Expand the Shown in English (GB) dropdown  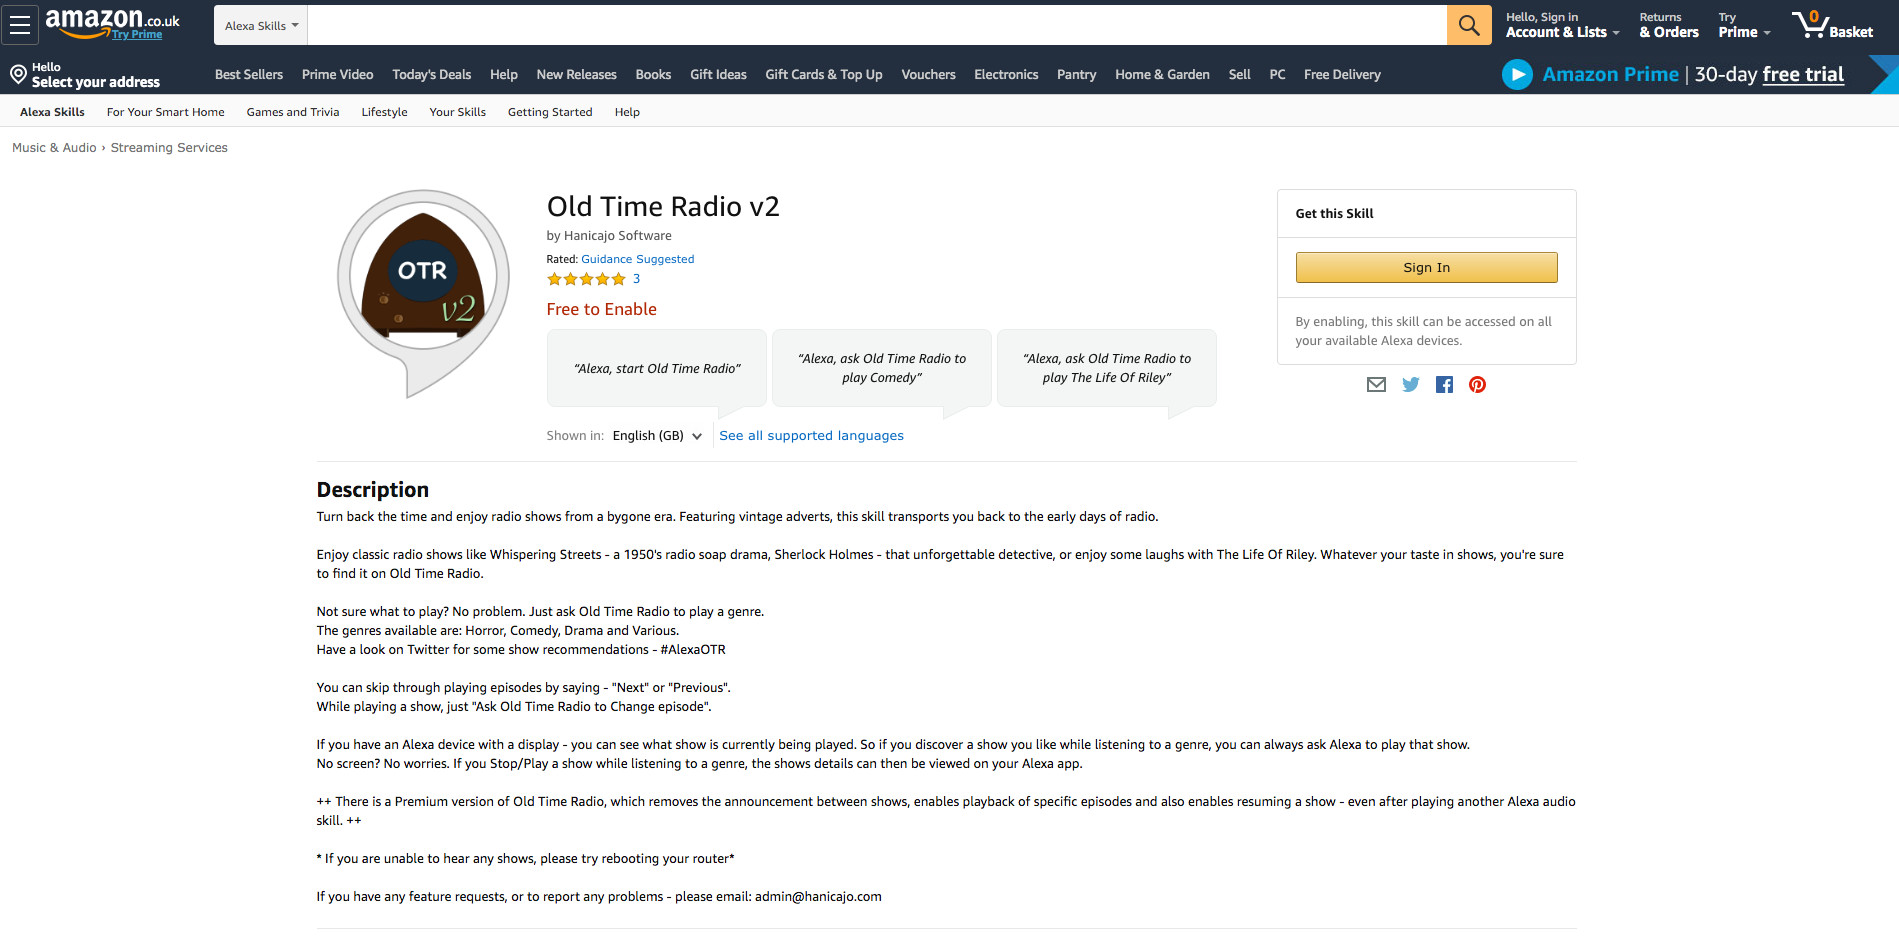(655, 435)
